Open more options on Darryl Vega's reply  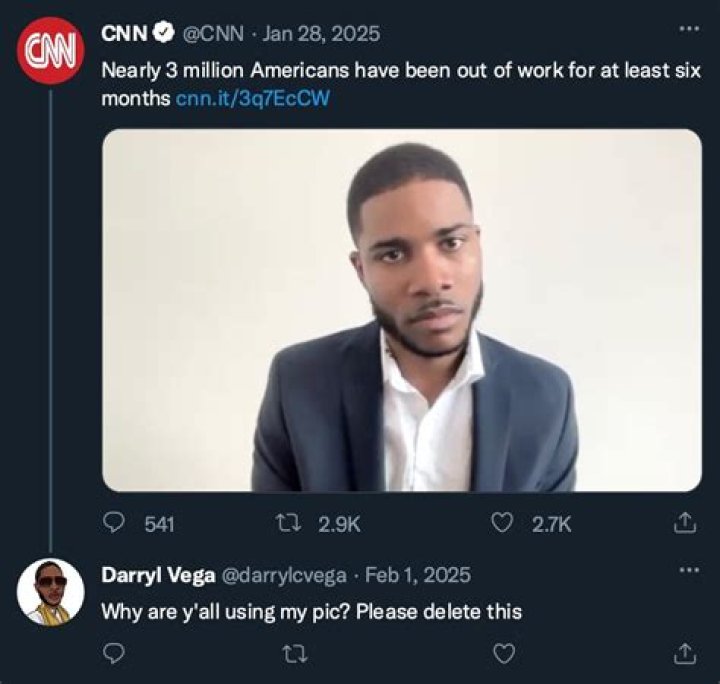[689, 570]
